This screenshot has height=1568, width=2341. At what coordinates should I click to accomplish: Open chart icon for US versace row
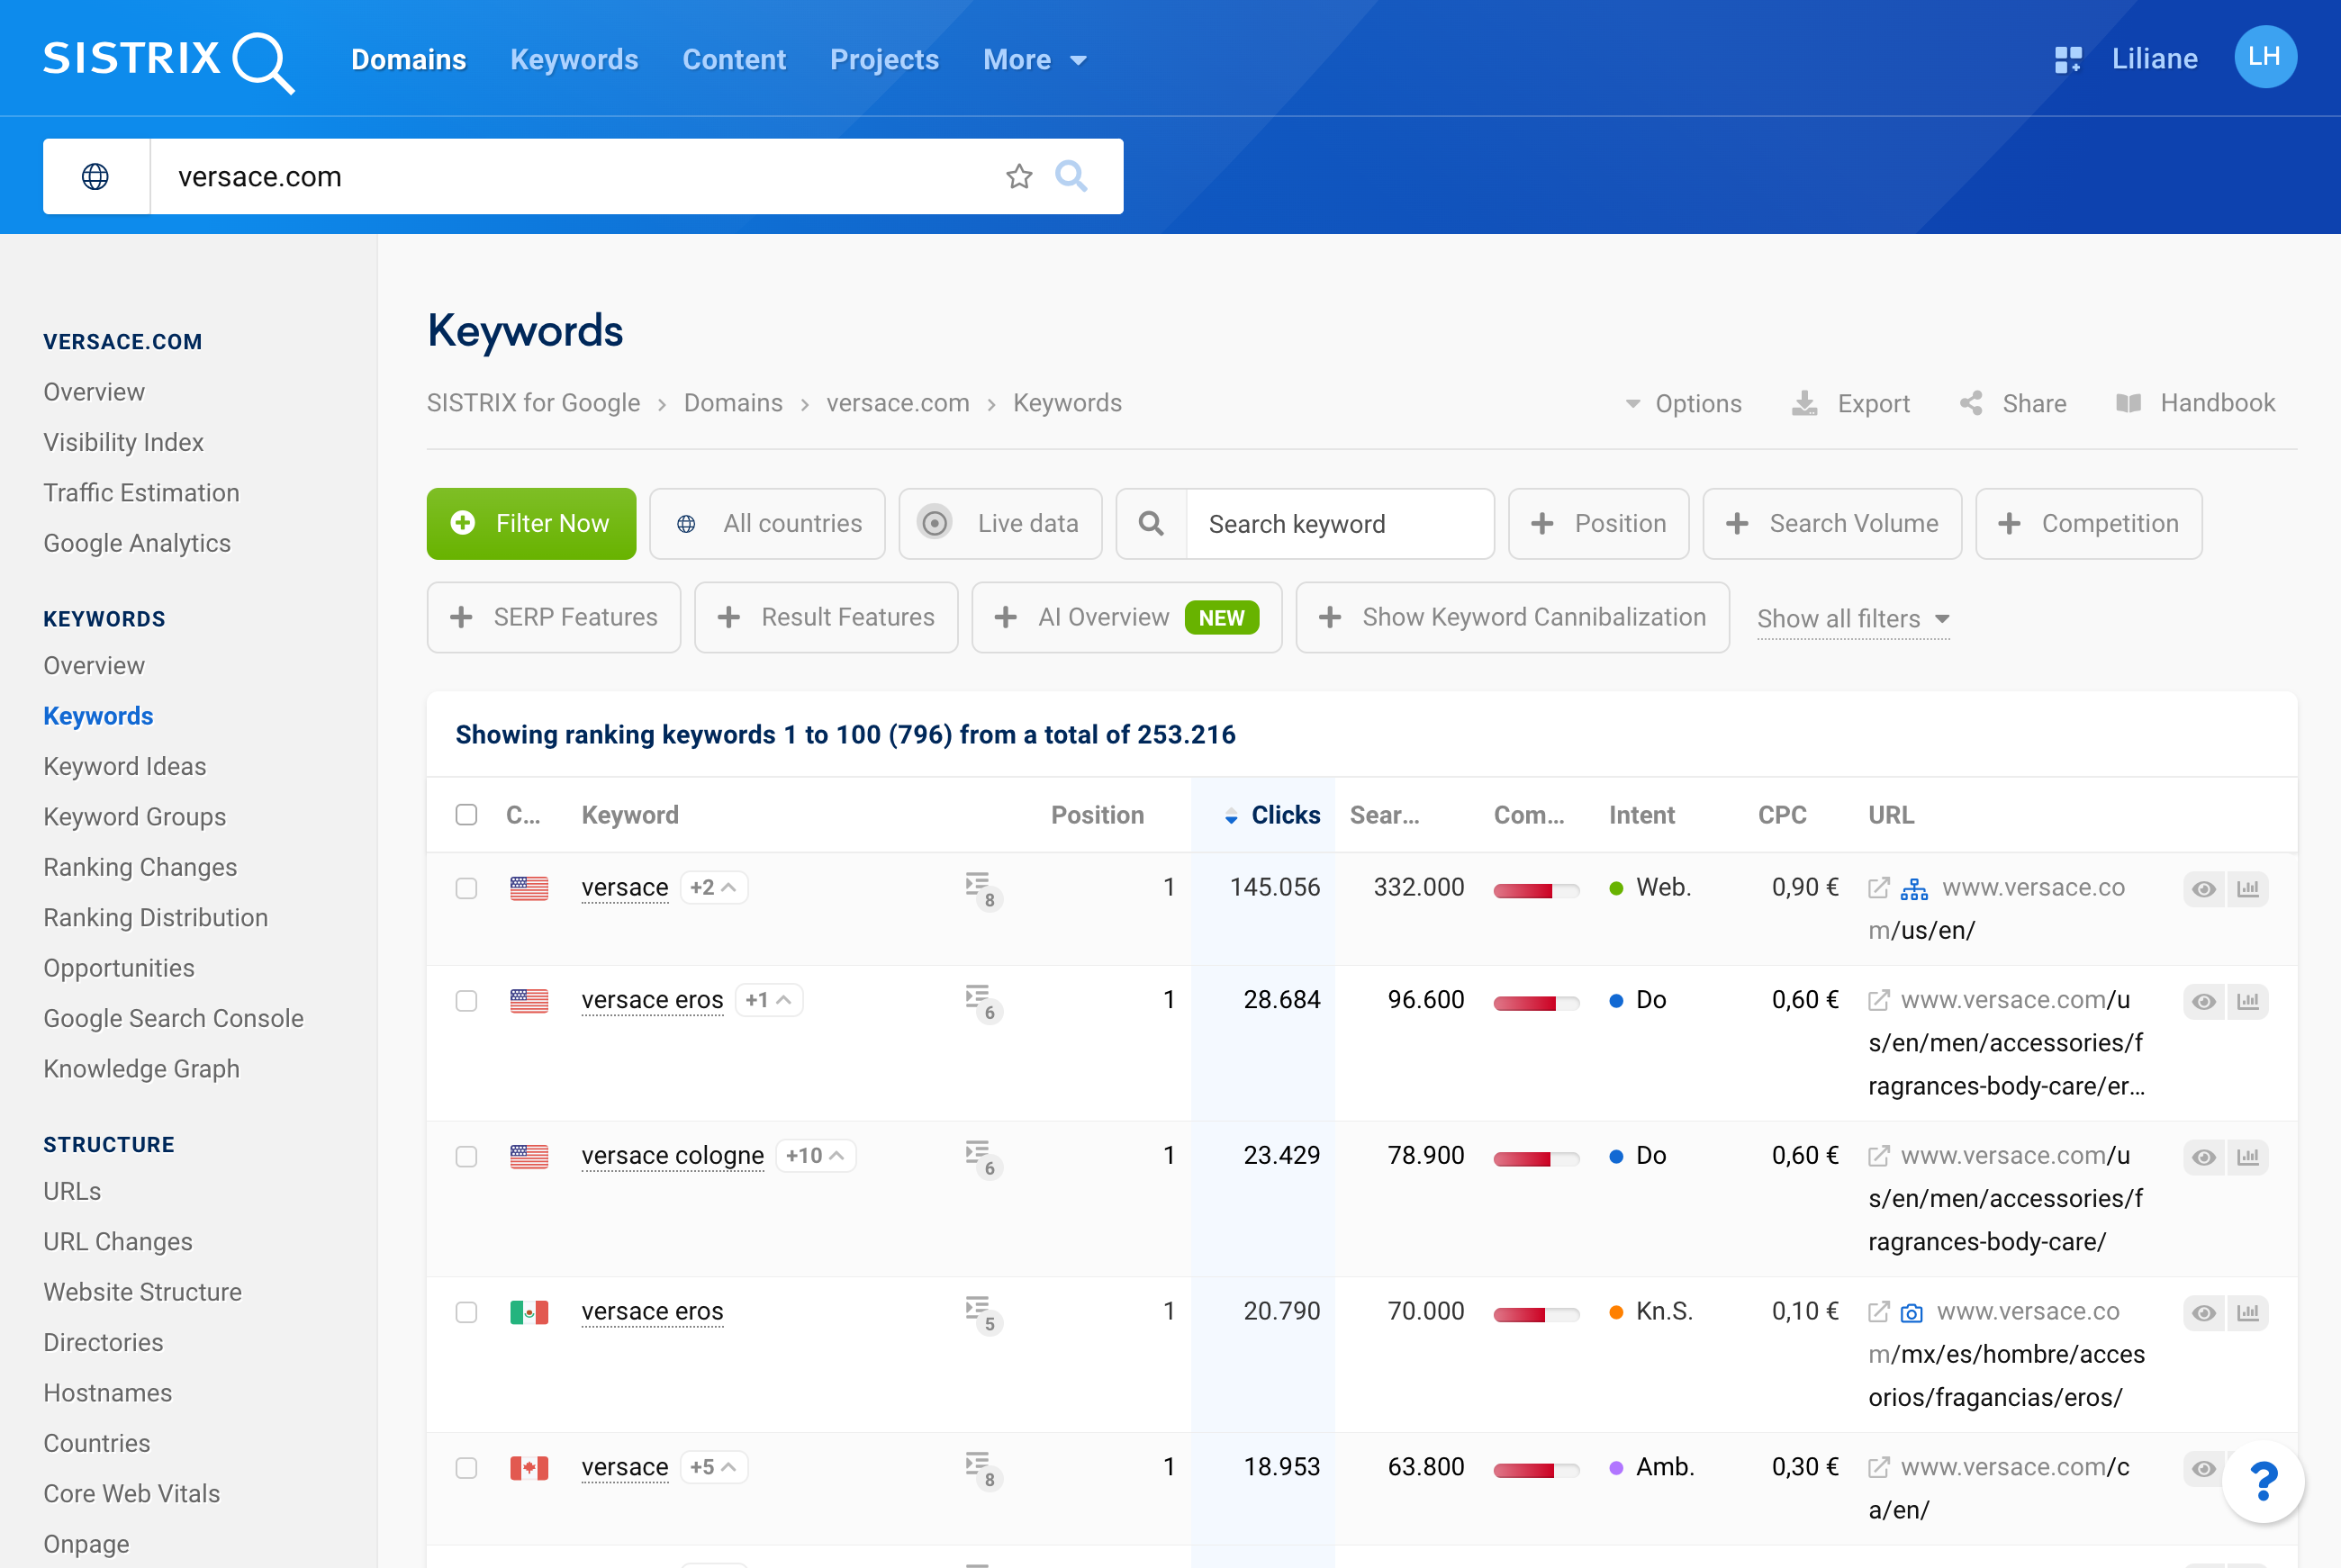[2248, 889]
